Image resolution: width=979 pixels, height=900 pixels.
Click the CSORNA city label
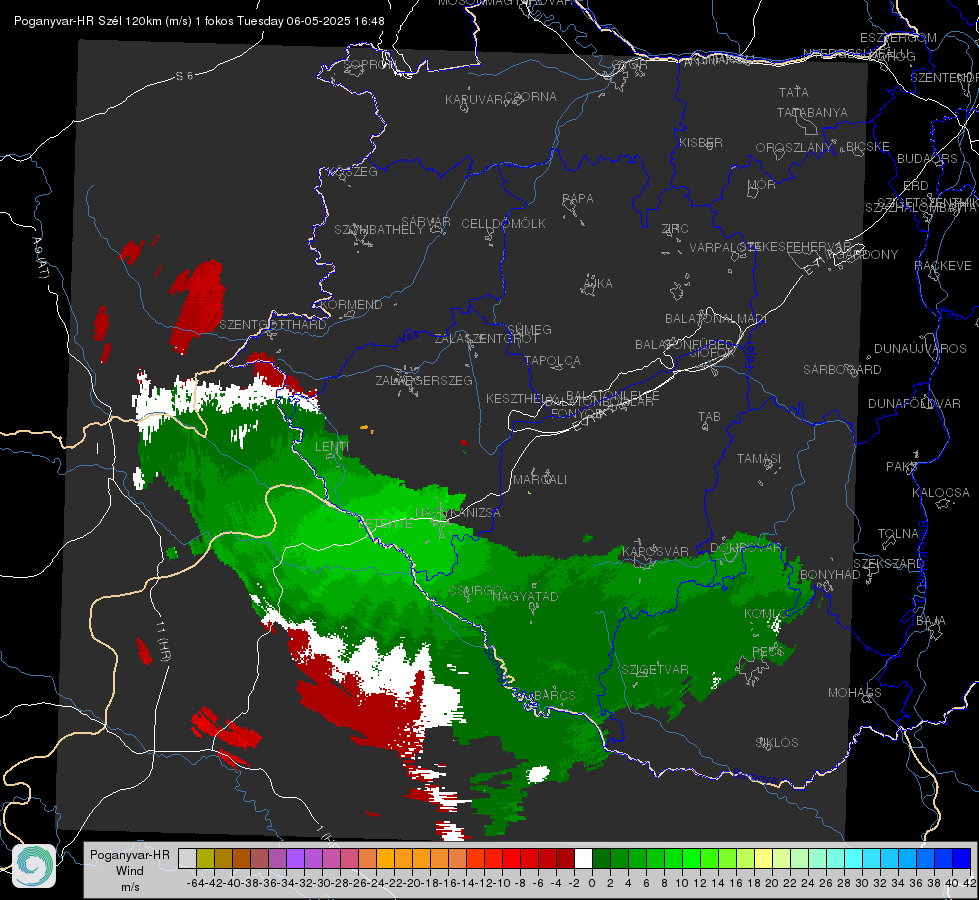pyautogui.click(x=531, y=97)
